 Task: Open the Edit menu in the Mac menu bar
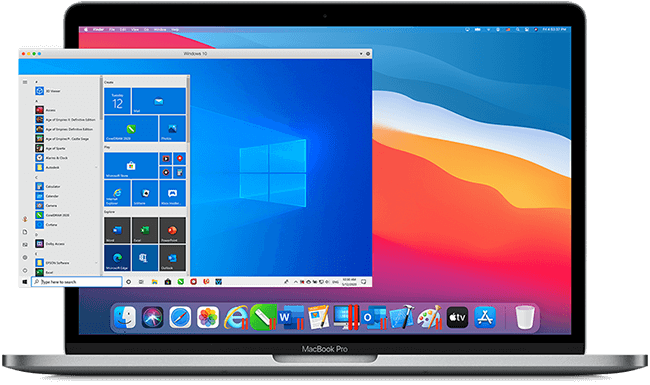click(123, 30)
